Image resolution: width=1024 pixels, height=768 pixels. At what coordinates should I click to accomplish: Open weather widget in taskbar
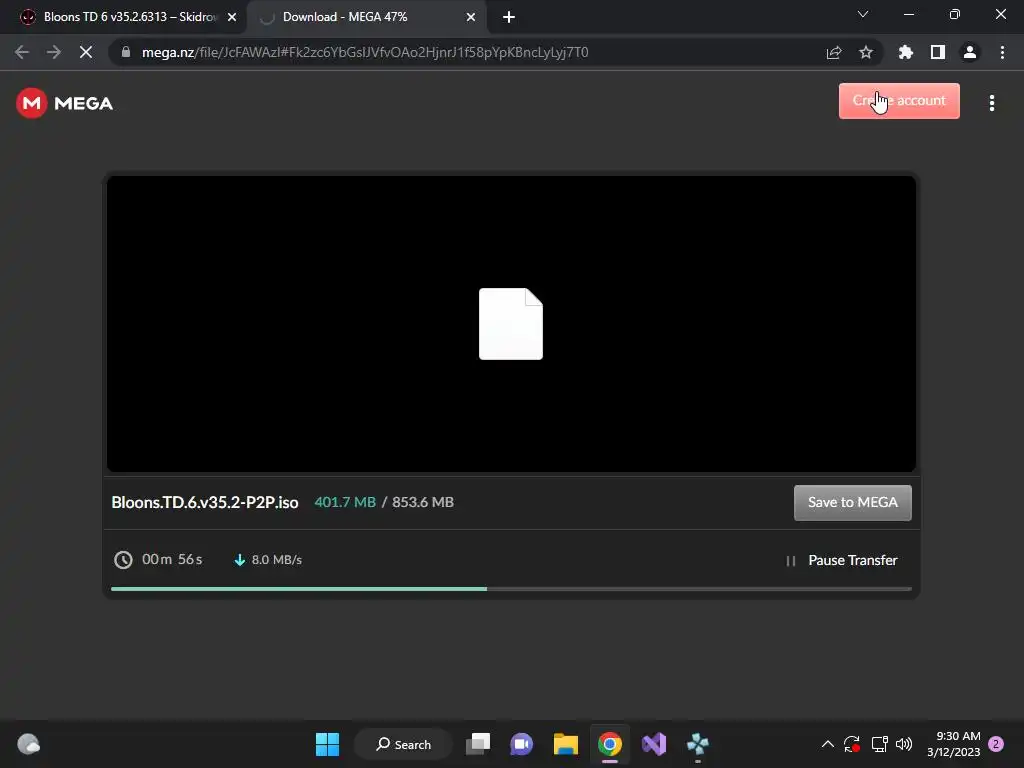[x=29, y=744]
